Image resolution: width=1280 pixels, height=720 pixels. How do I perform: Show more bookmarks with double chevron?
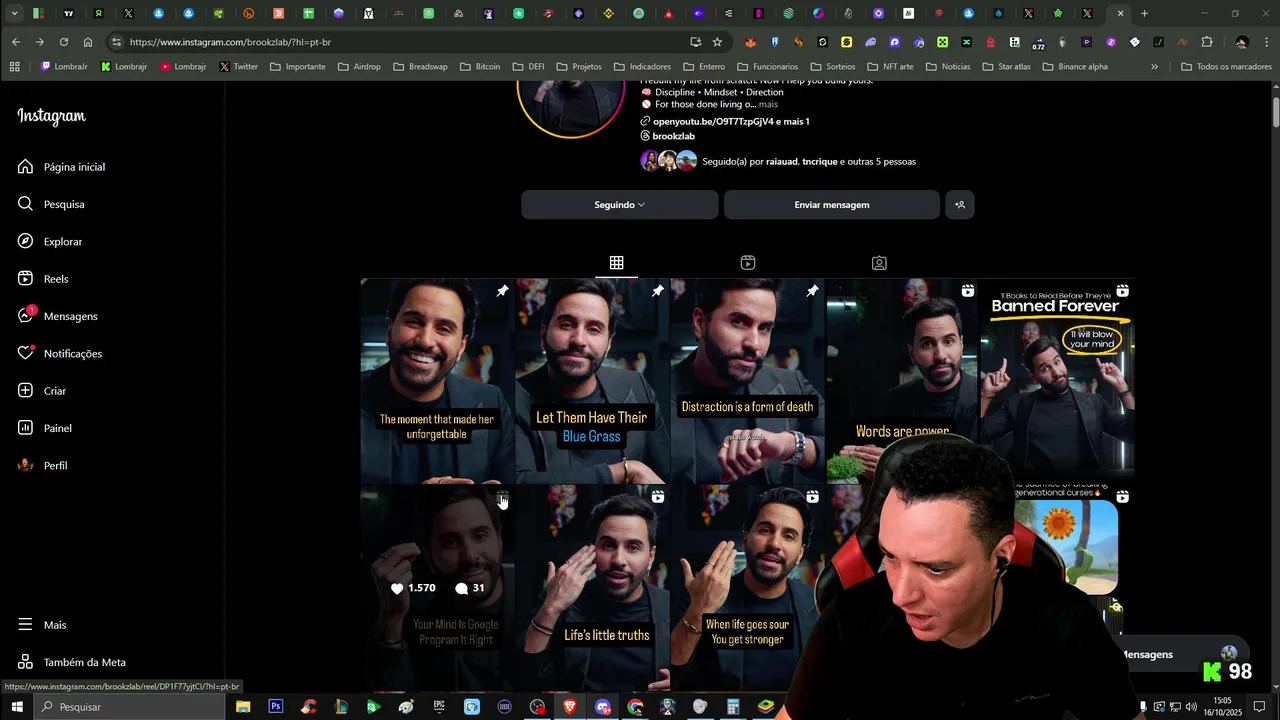coord(1154,67)
